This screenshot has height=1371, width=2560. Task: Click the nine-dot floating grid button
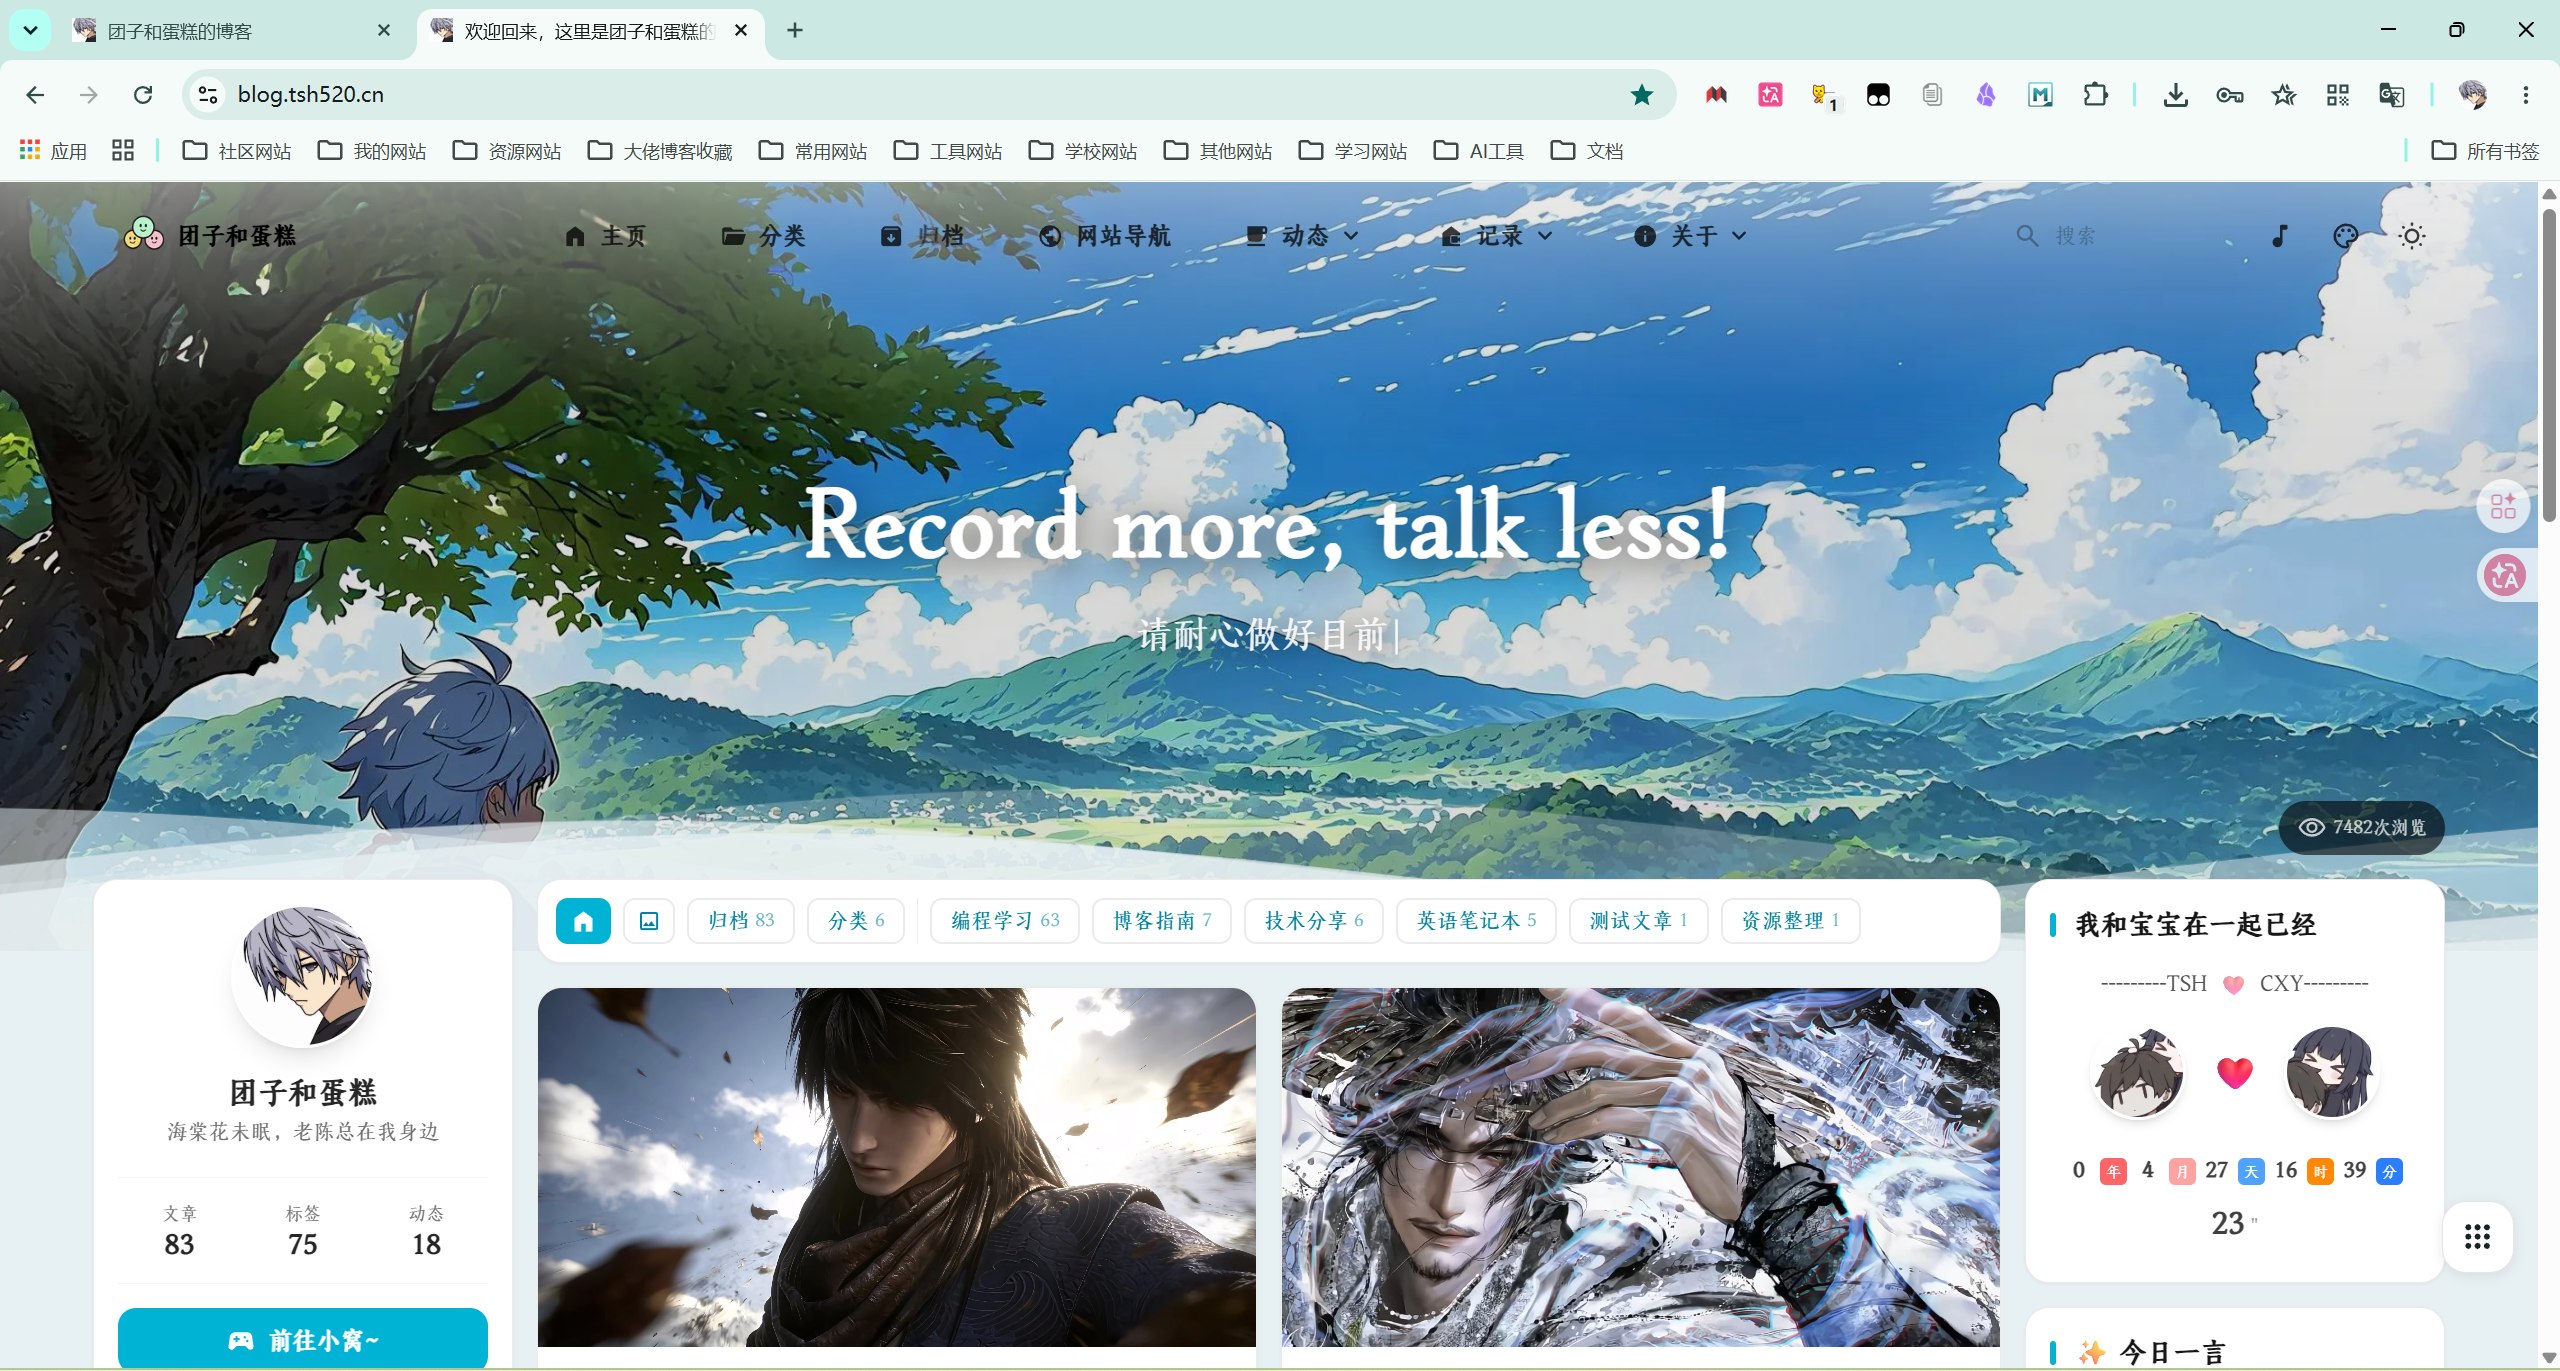2477,1237
